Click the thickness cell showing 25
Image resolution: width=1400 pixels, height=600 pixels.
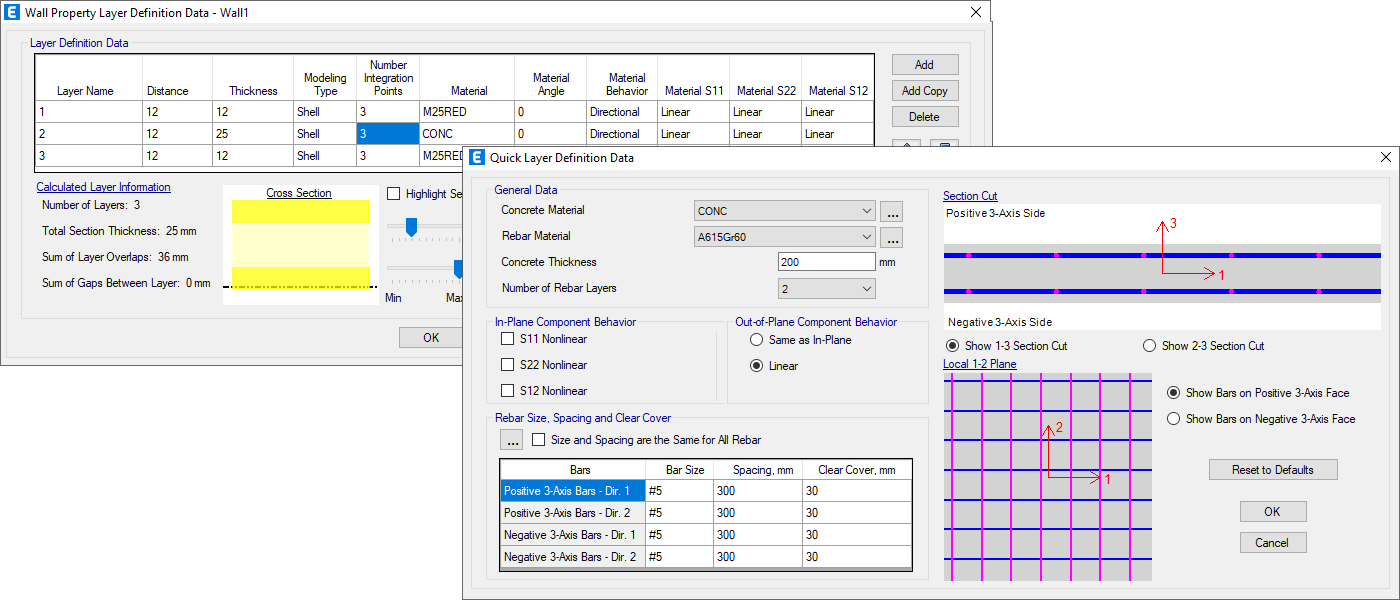tap(253, 134)
